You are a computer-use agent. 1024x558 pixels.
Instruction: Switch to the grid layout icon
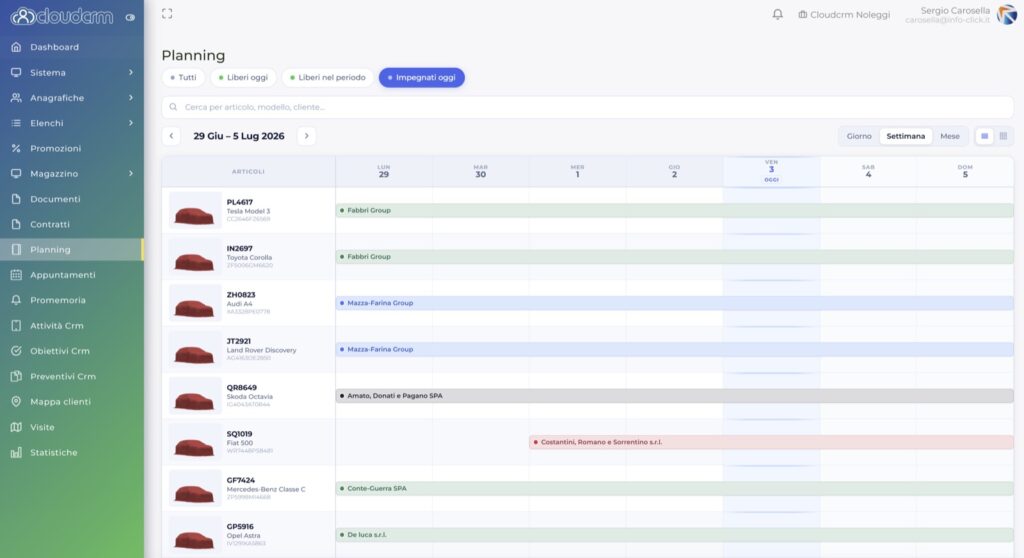point(1004,136)
